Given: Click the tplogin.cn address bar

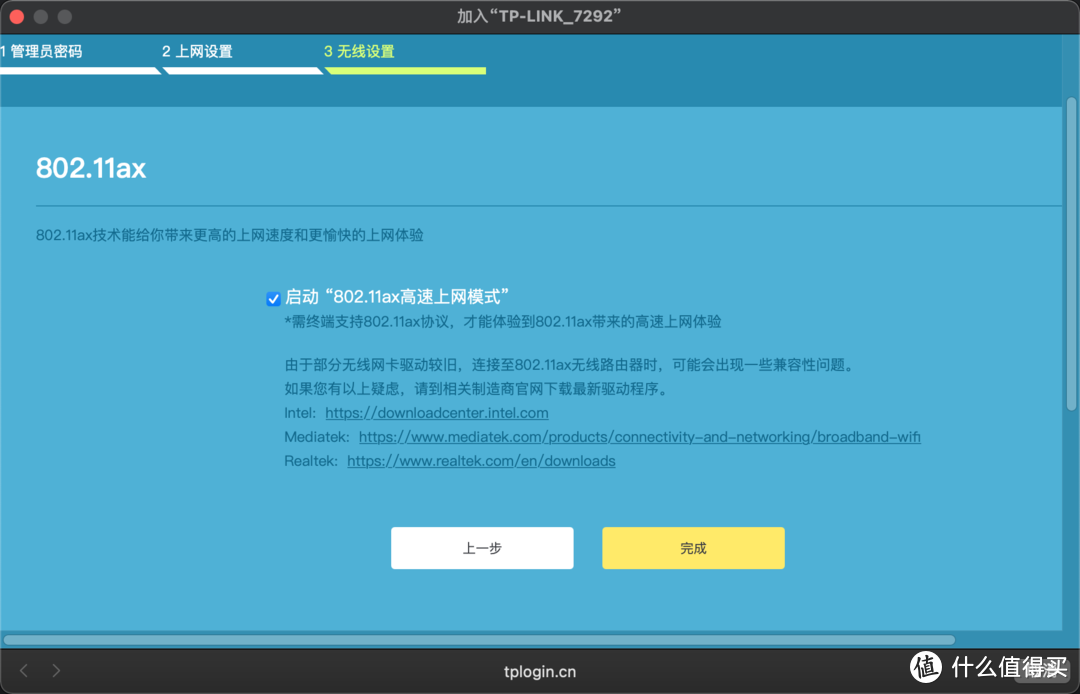Looking at the screenshot, I should point(540,671).
